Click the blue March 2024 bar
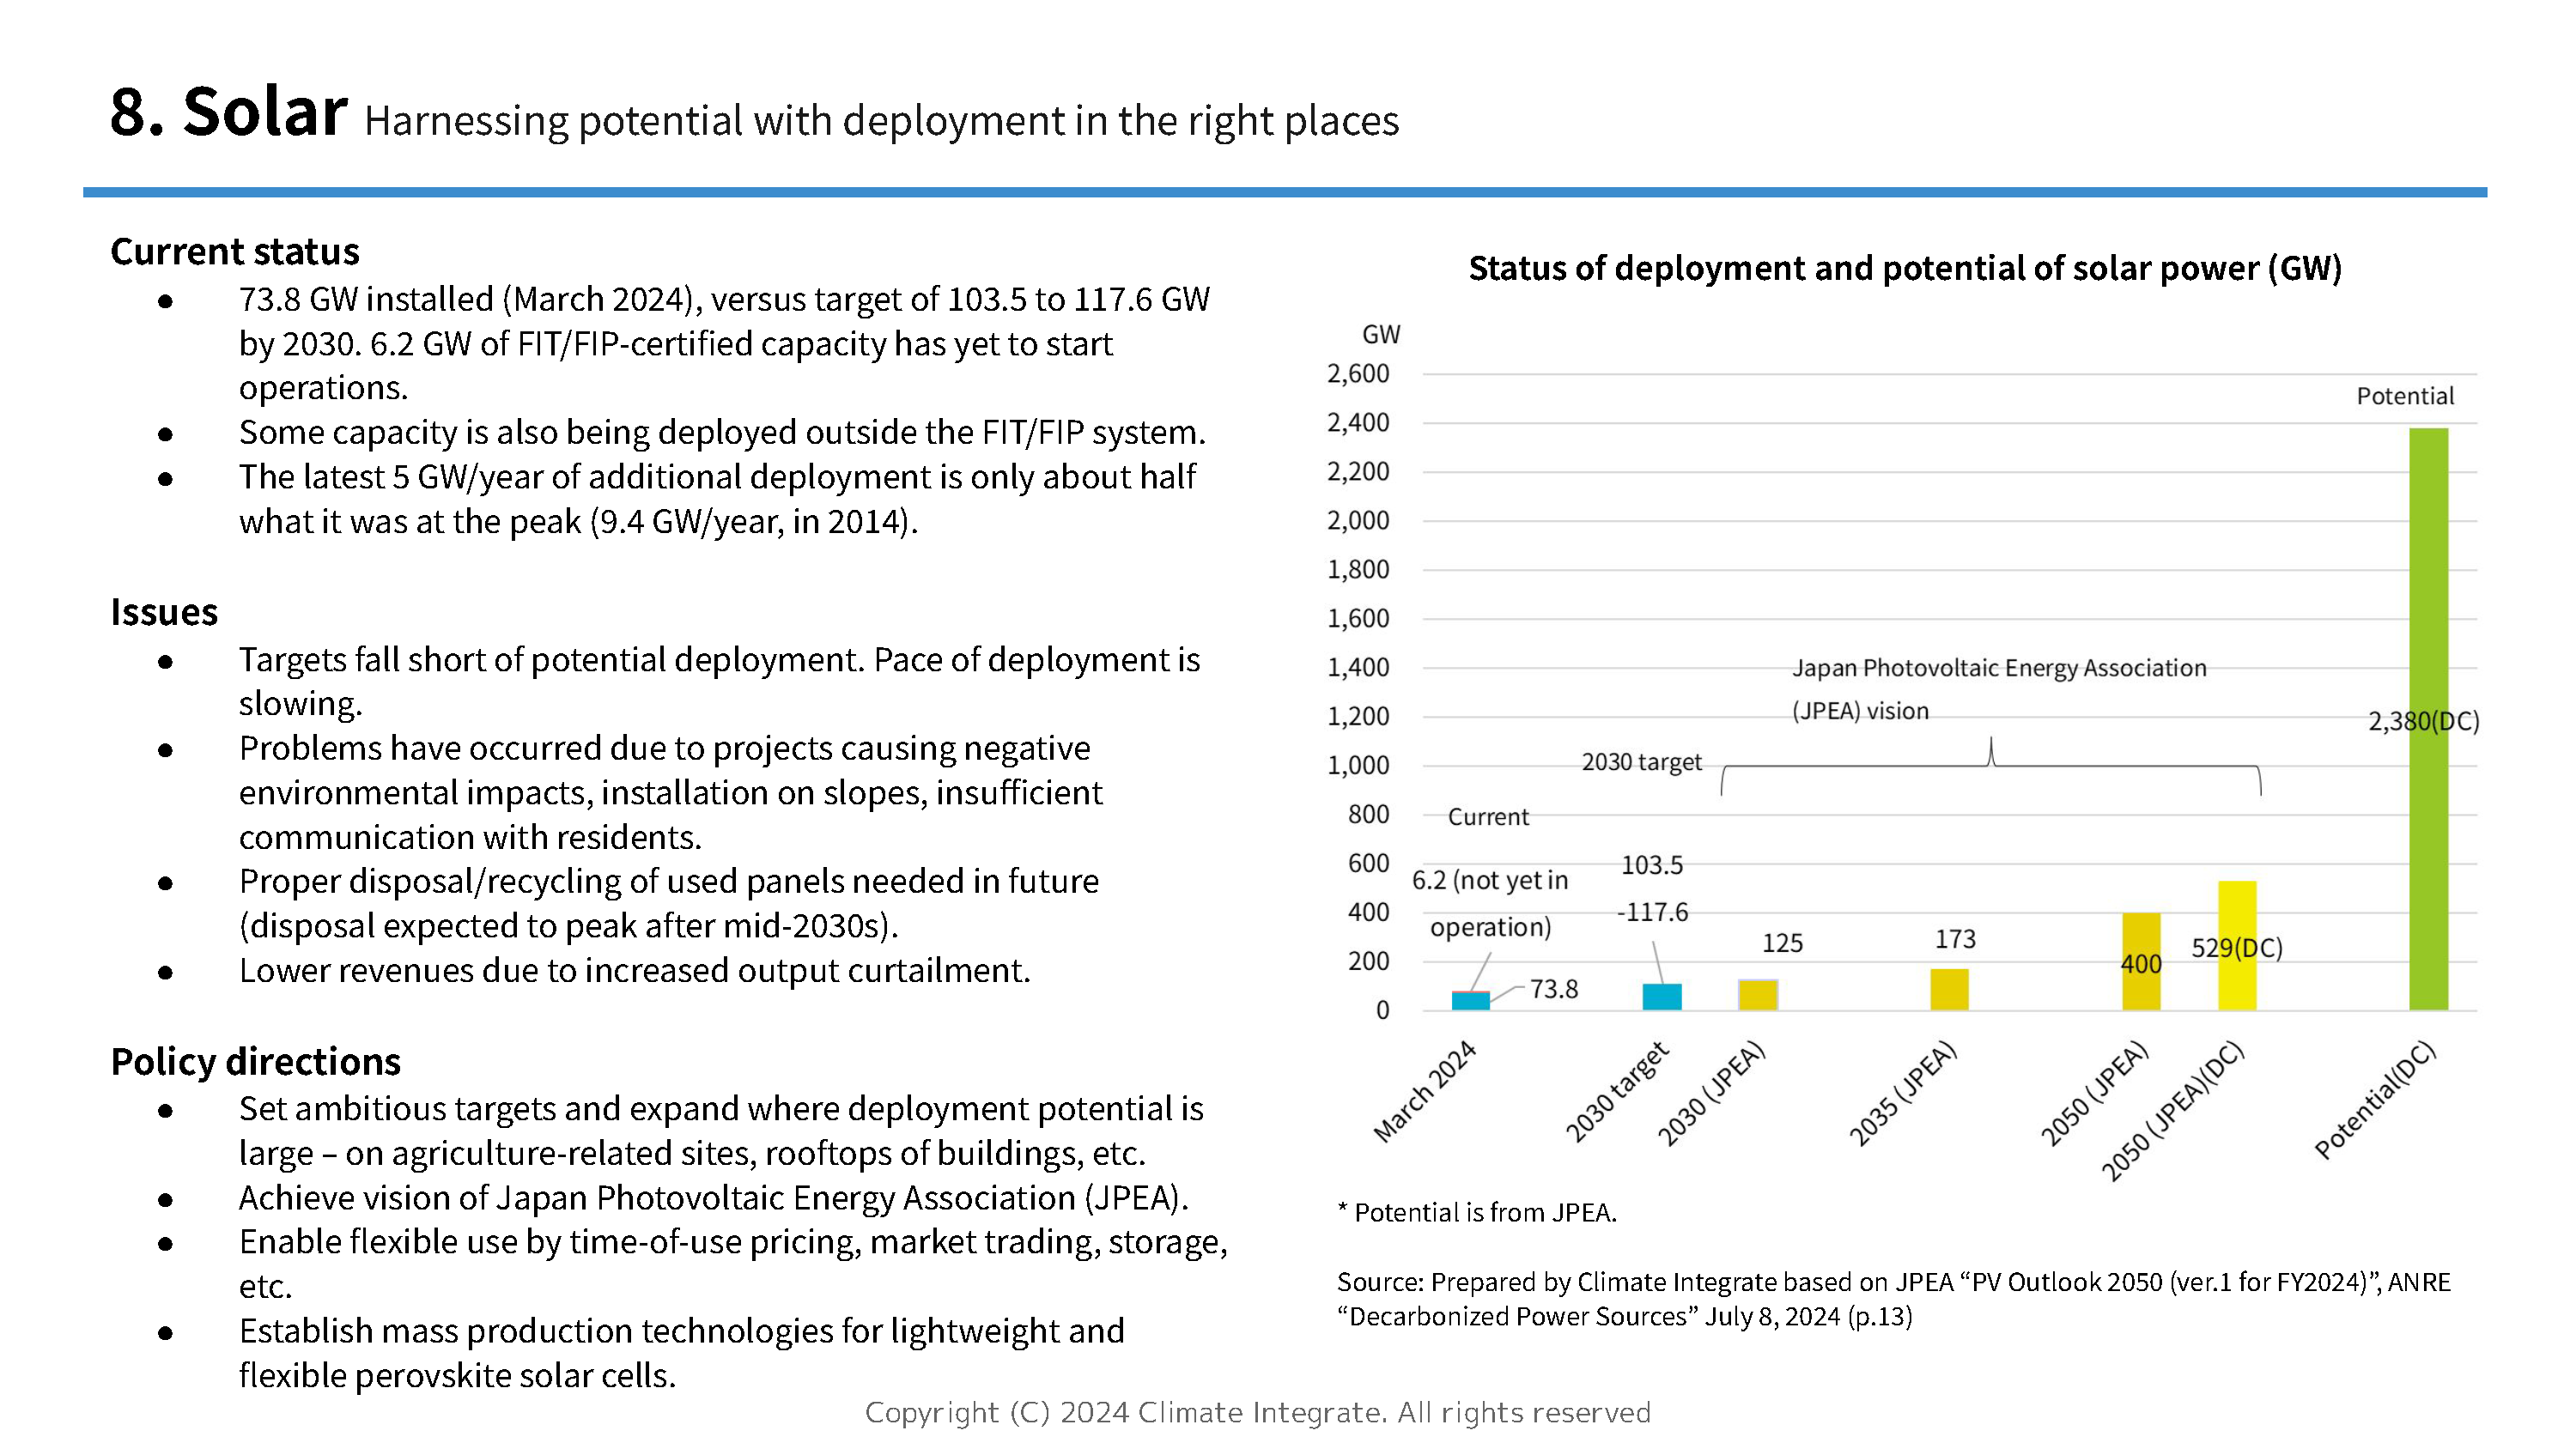 pos(1470,1001)
